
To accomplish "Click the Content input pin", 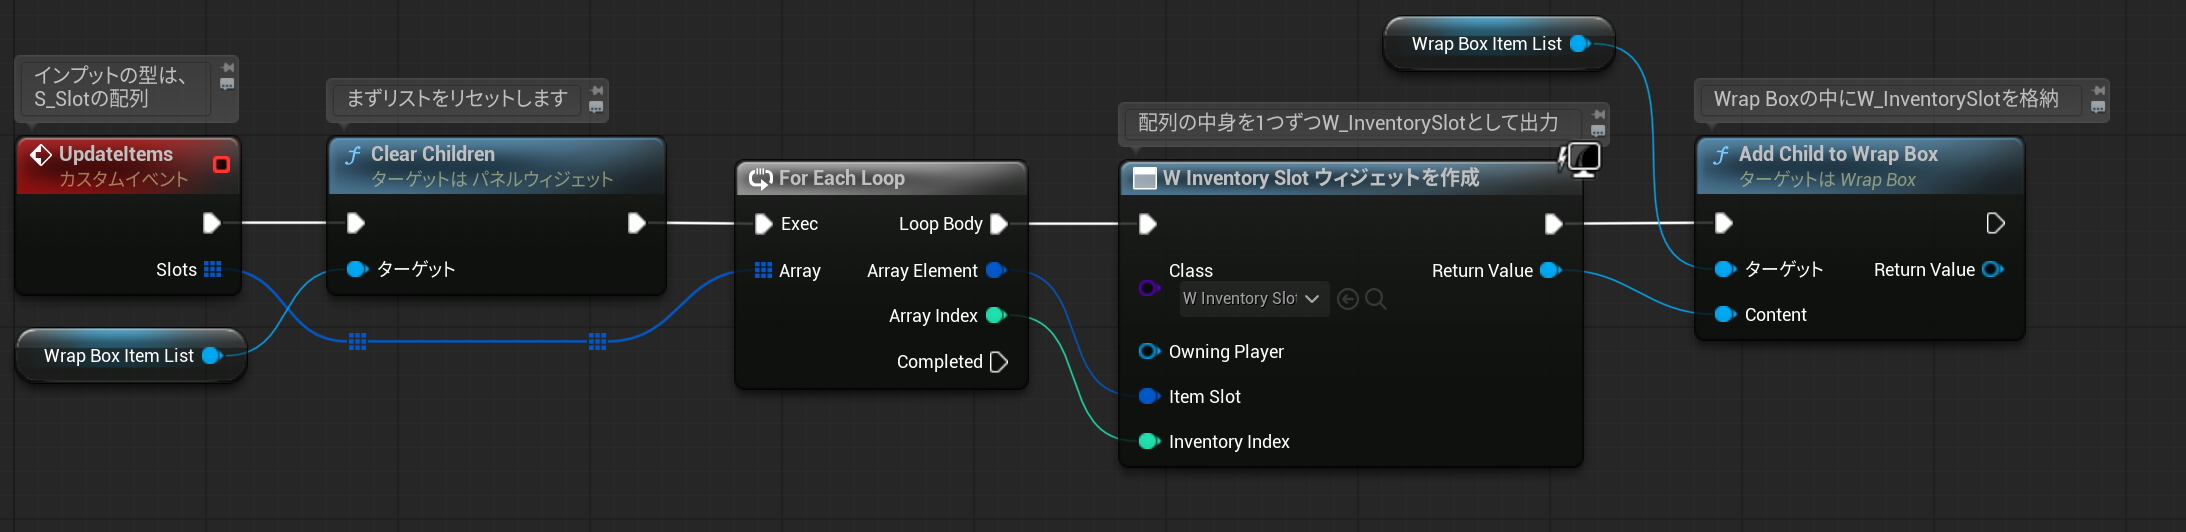I will coord(1724,314).
